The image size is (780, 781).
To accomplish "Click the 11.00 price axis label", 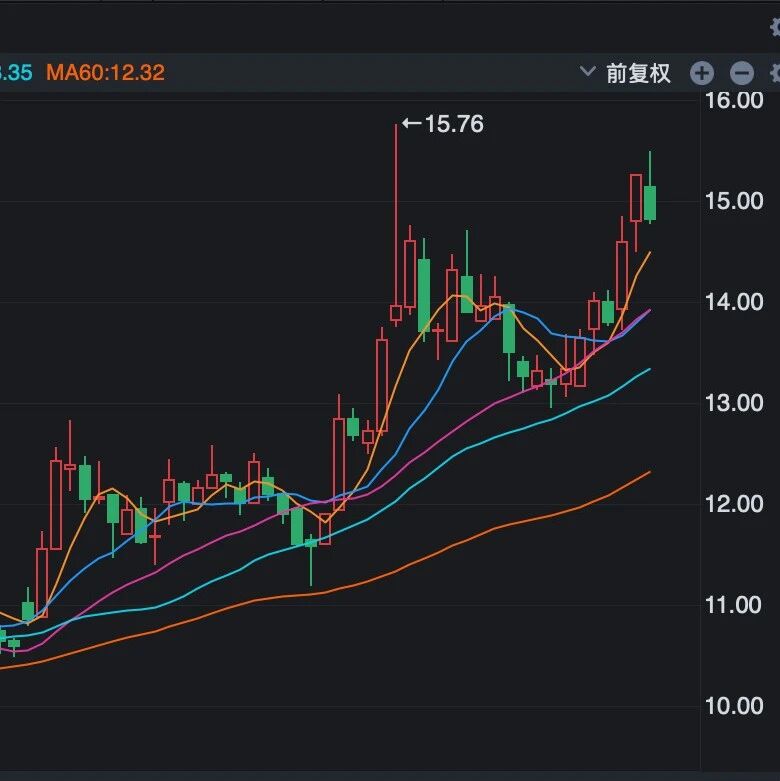I will (734, 605).
